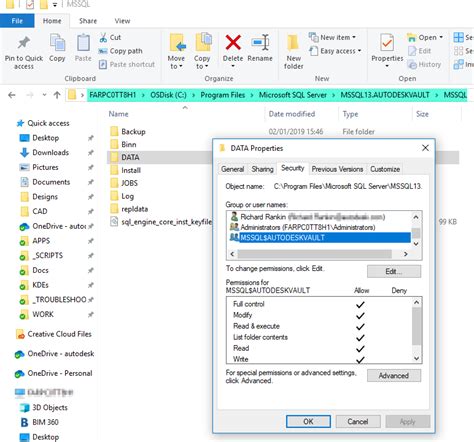Select Administrators in group list

pos(307,227)
